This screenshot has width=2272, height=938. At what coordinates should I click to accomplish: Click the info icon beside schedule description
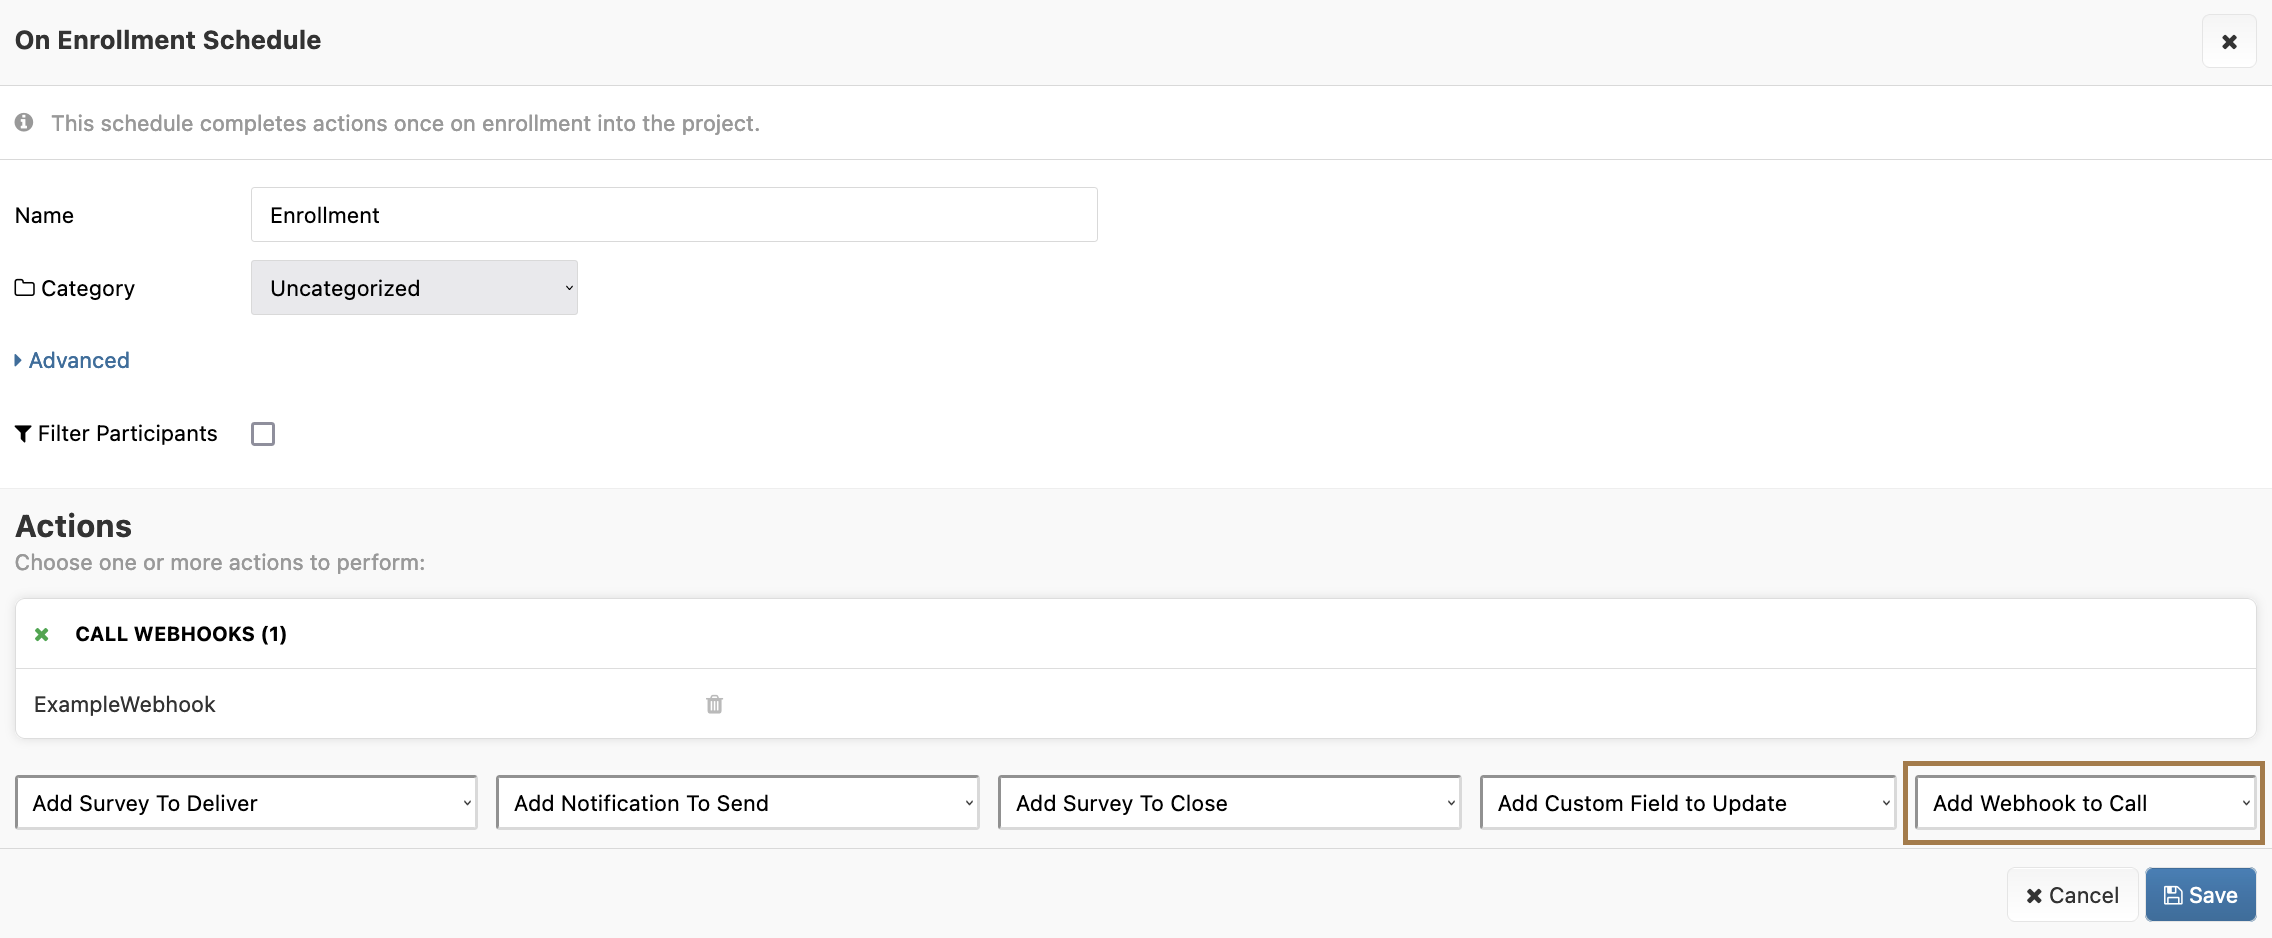click(x=24, y=122)
